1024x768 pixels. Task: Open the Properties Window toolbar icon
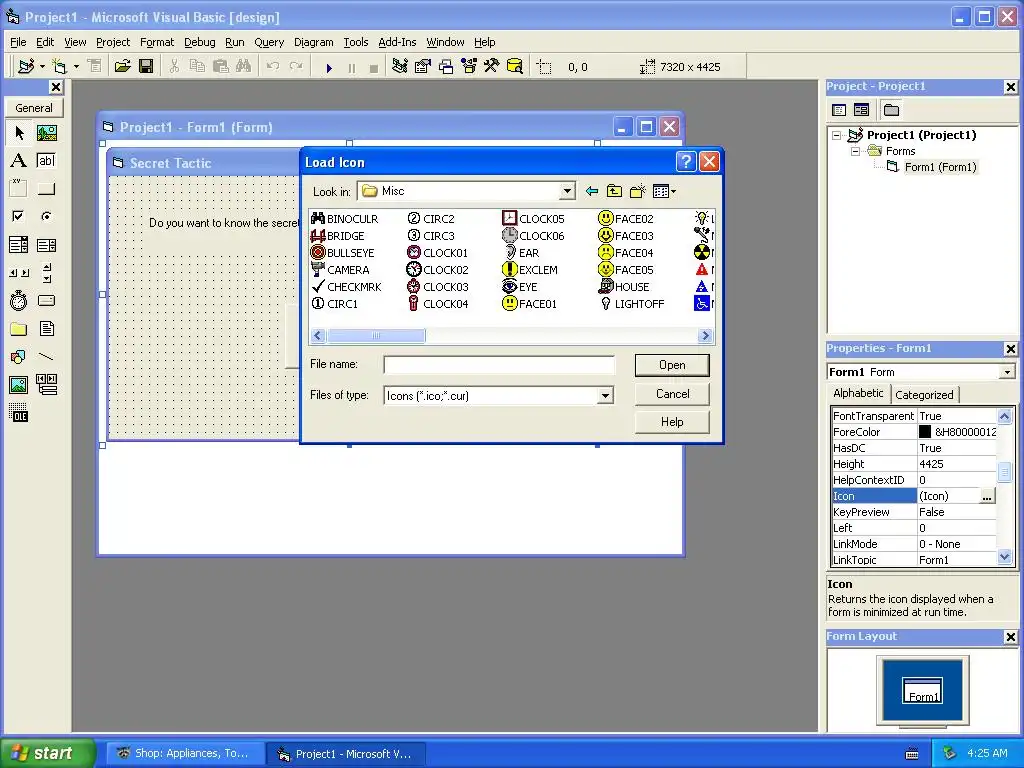pyautogui.click(x=423, y=66)
